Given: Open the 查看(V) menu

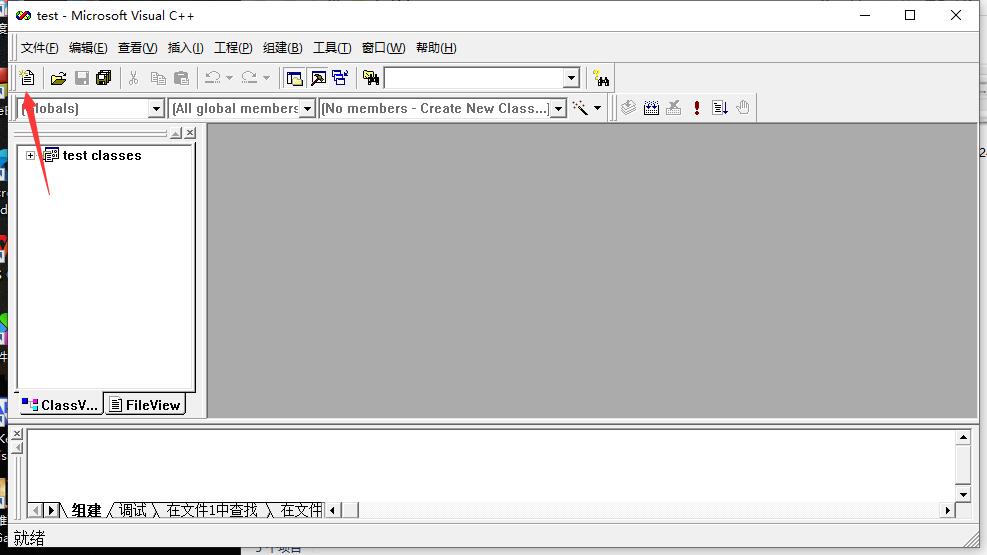Looking at the screenshot, I should [x=137, y=48].
